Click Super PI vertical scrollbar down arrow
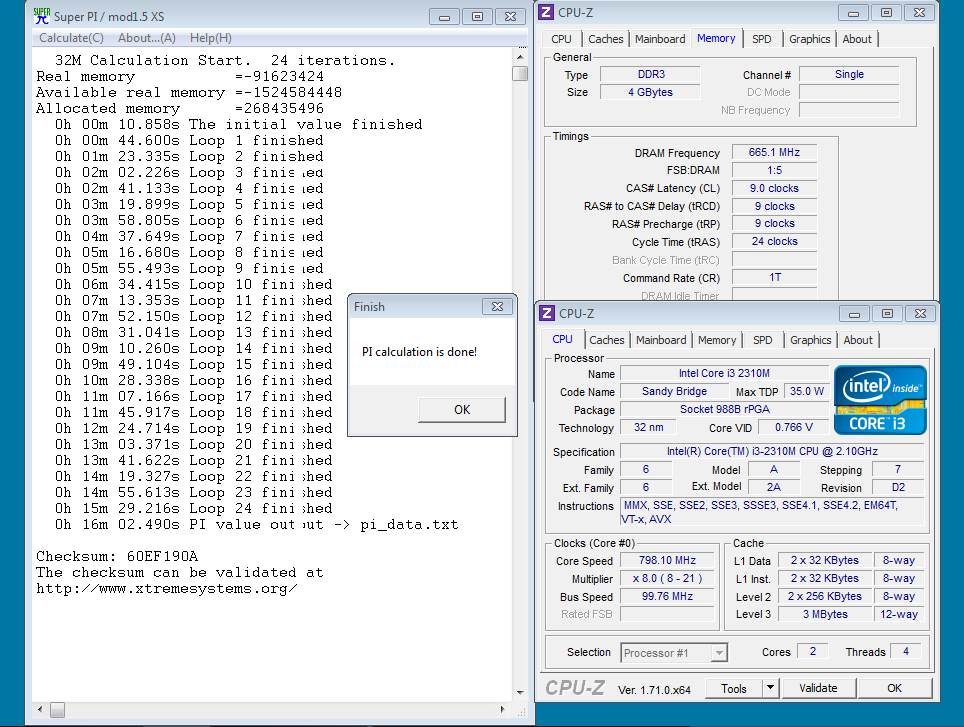This screenshot has height=727, width=964. click(x=520, y=693)
